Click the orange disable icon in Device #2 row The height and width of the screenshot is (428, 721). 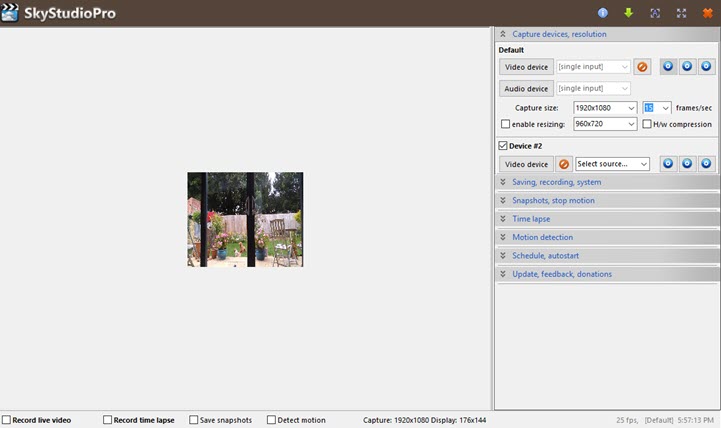[564, 164]
